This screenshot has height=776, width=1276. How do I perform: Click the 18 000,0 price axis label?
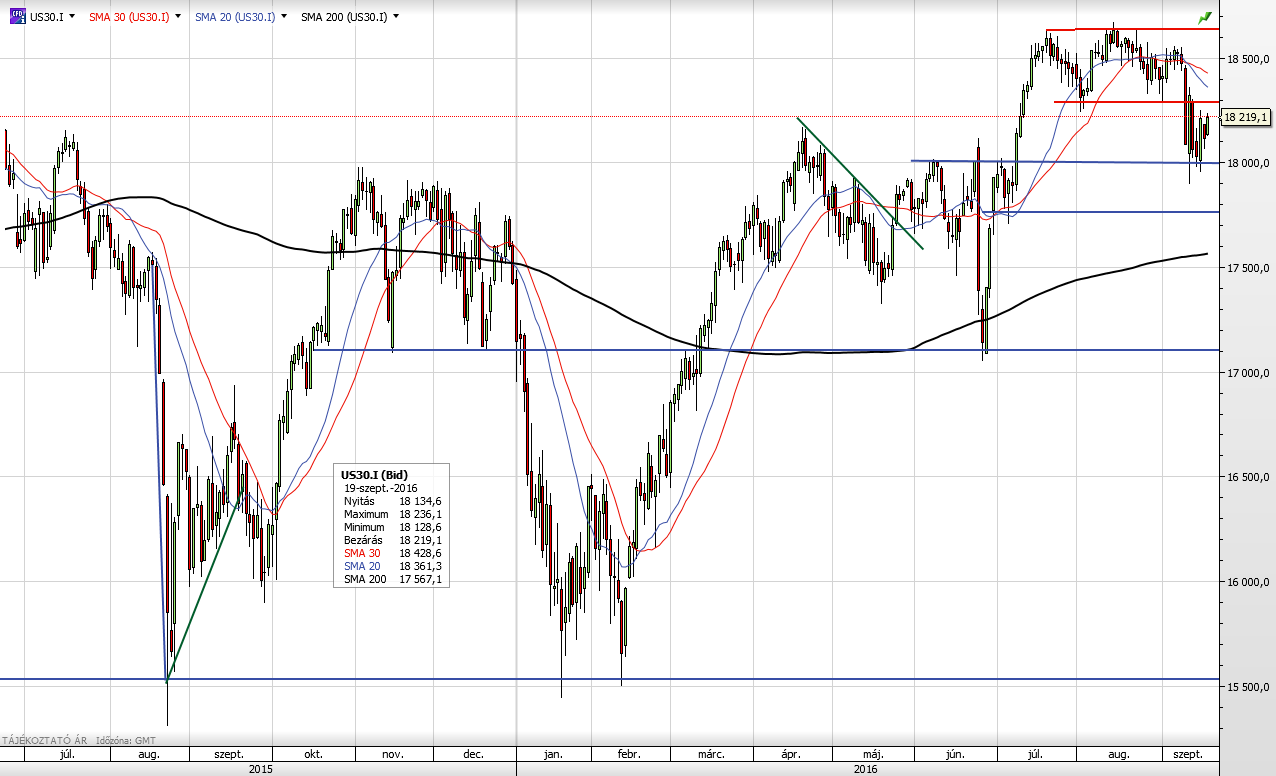1248,163
